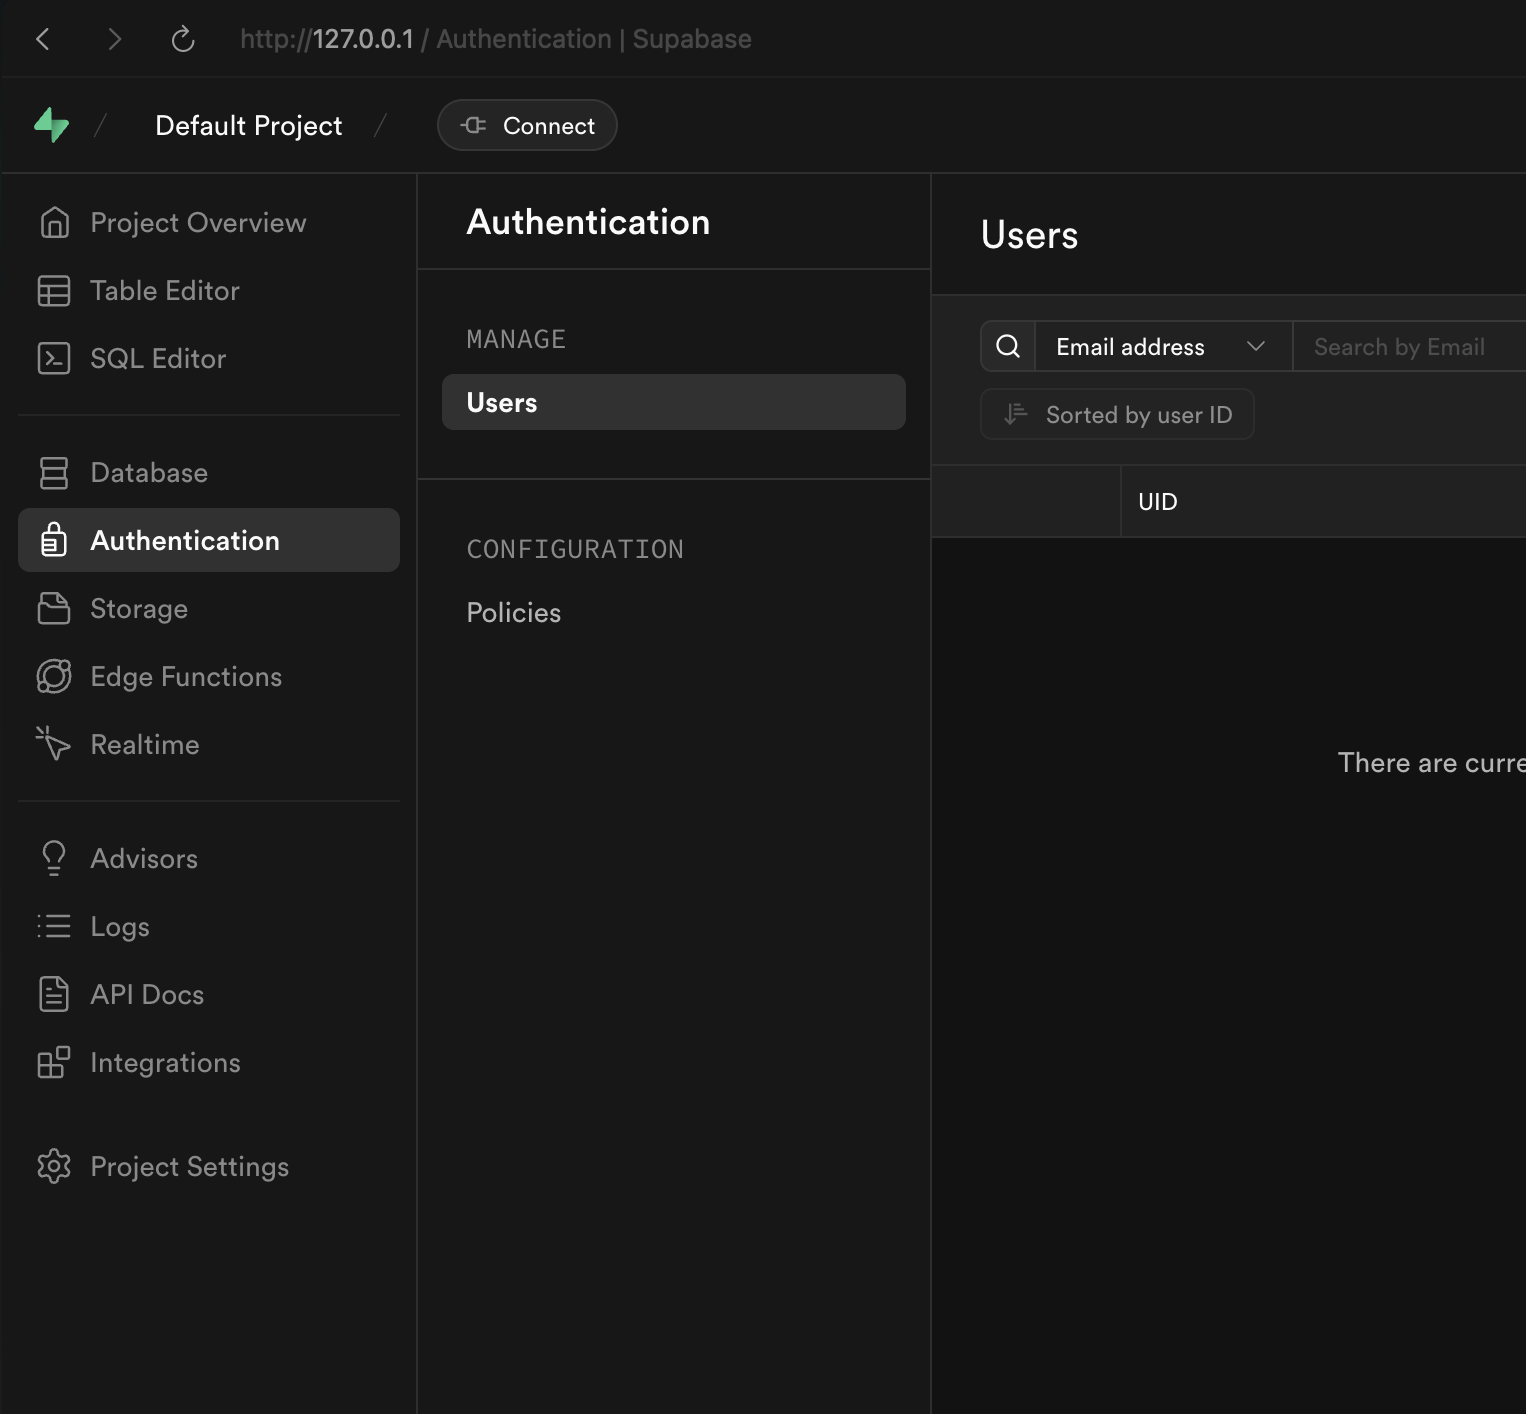This screenshot has height=1414, width=1526.
Task: Open the Project Settings gear icon
Action: pos(54,1167)
